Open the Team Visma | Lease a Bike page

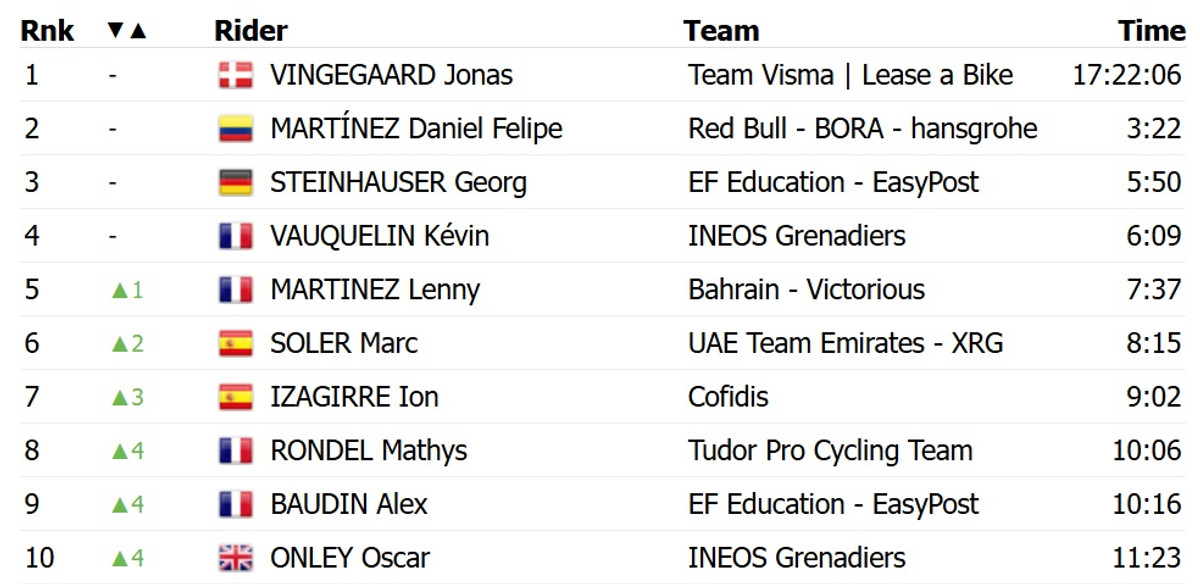point(850,75)
